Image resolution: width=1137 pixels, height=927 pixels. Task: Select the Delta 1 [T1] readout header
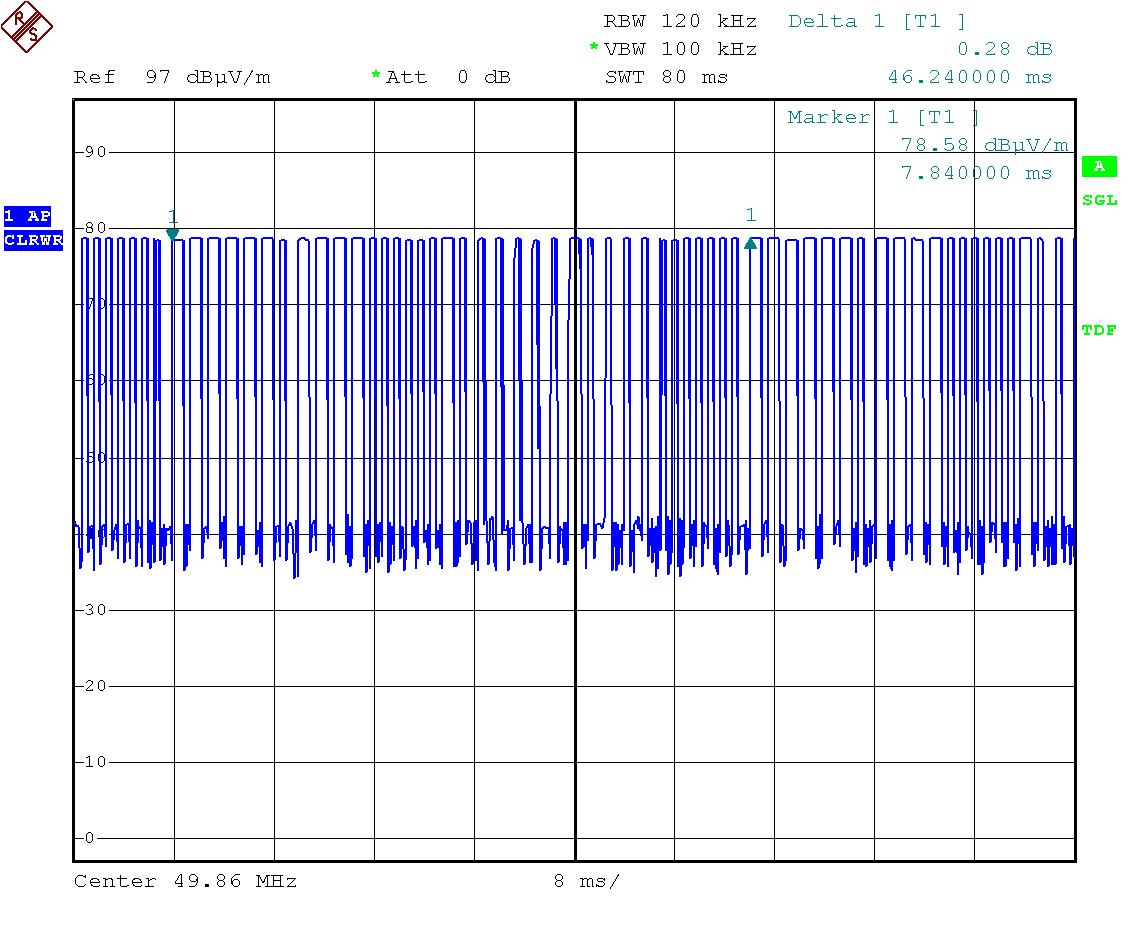click(x=877, y=21)
